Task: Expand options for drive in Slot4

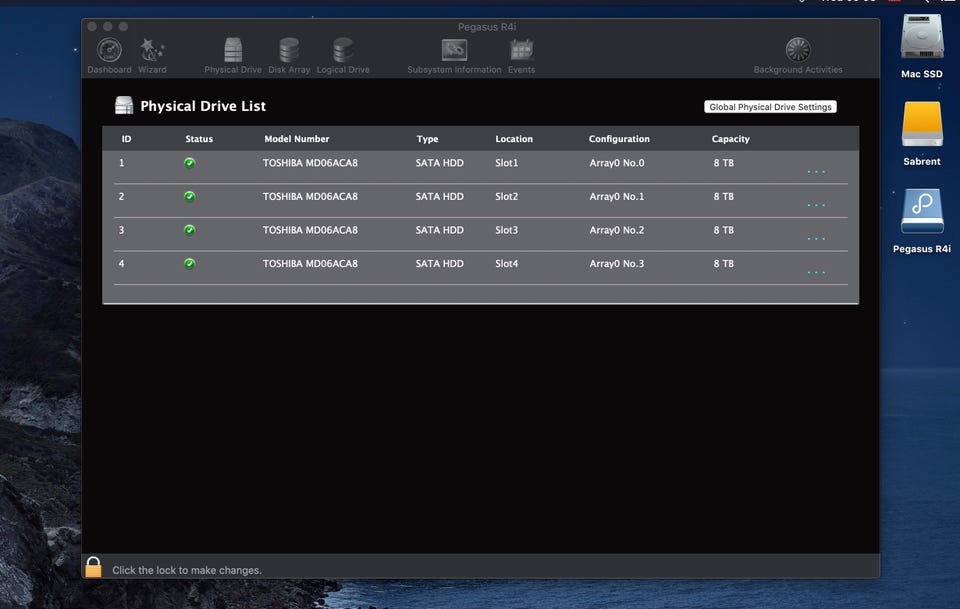Action: [816, 272]
